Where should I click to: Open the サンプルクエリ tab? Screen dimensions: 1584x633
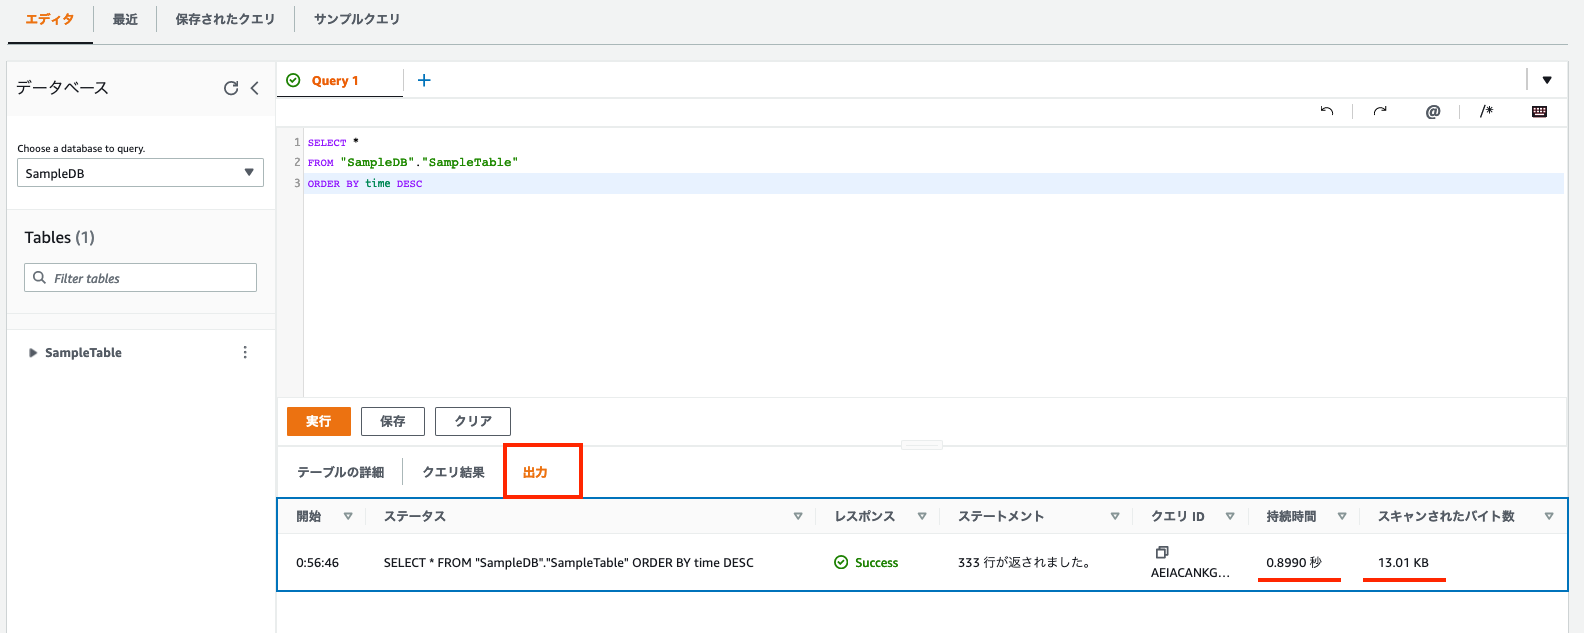point(357,19)
